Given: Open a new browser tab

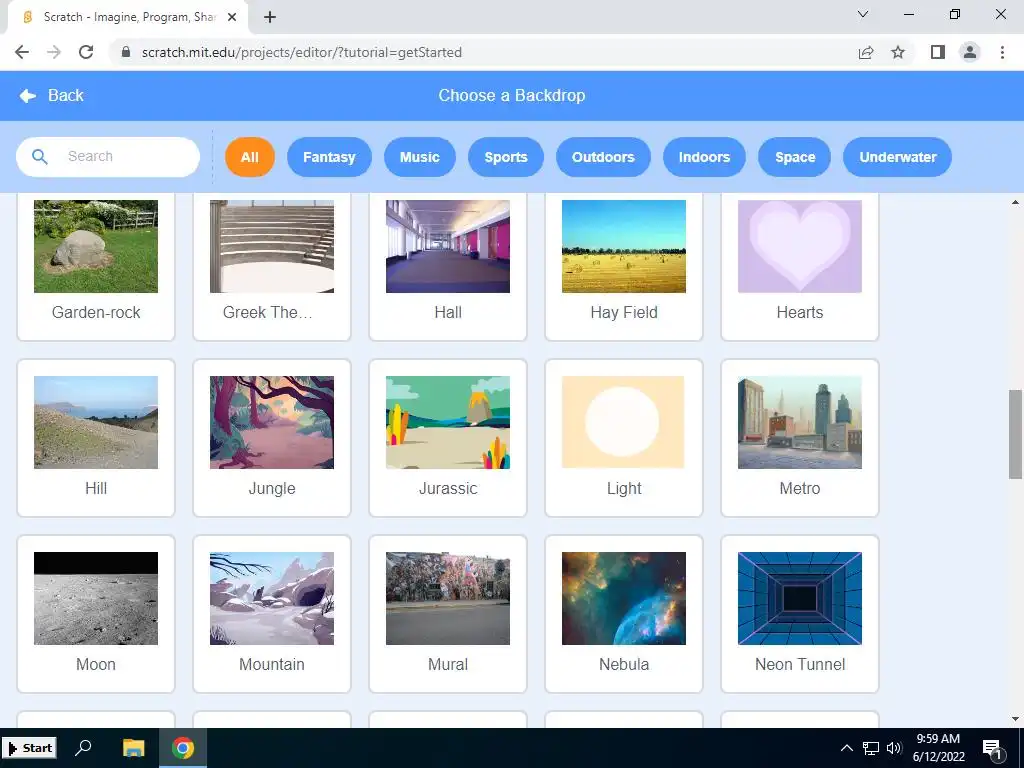Looking at the screenshot, I should (270, 18).
